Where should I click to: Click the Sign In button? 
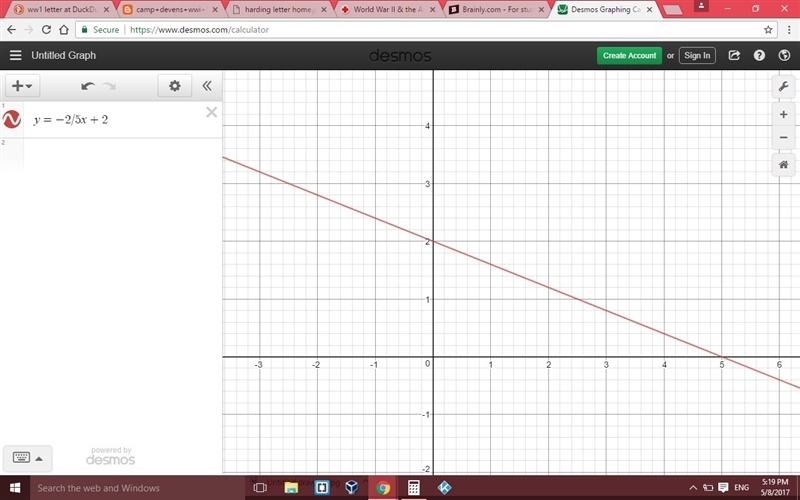click(697, 56)
